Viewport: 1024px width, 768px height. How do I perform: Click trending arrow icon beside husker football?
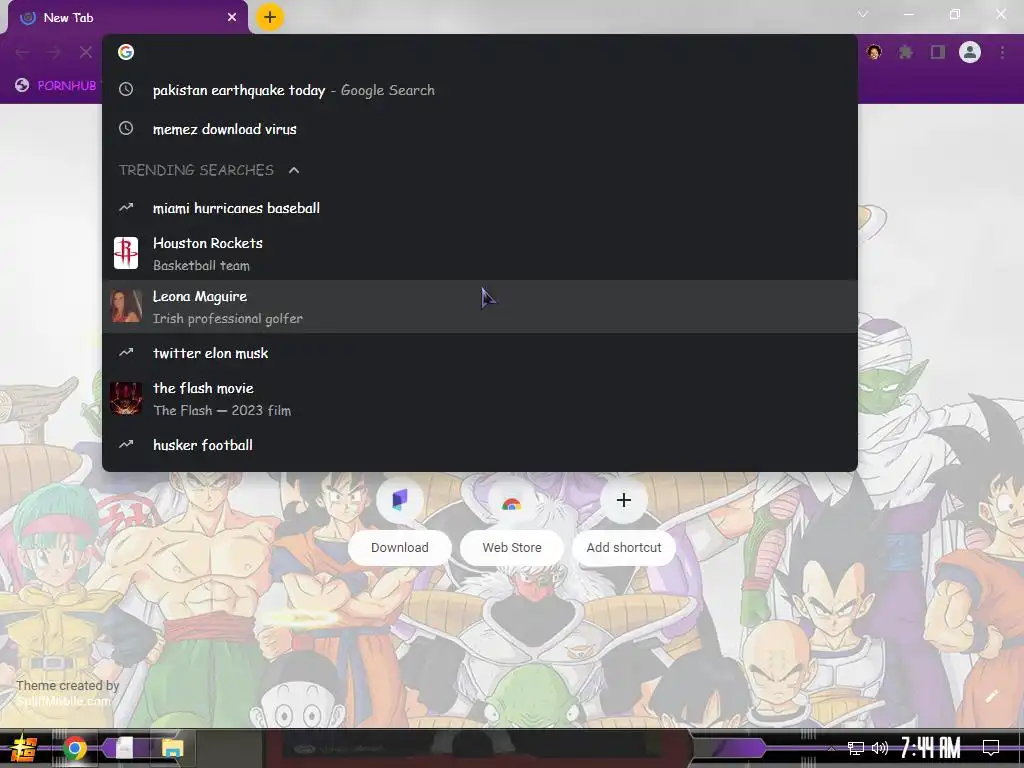(126, 445)
